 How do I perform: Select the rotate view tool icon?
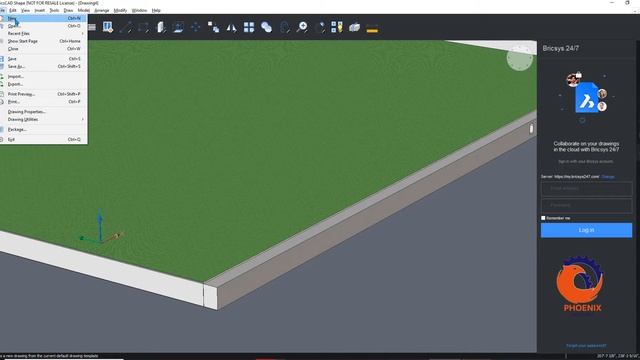coord(284,27)
